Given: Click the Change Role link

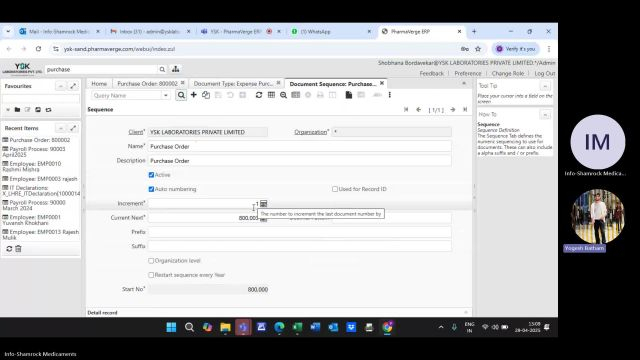Looking at the screenshot, I should [x=507, y=73].
